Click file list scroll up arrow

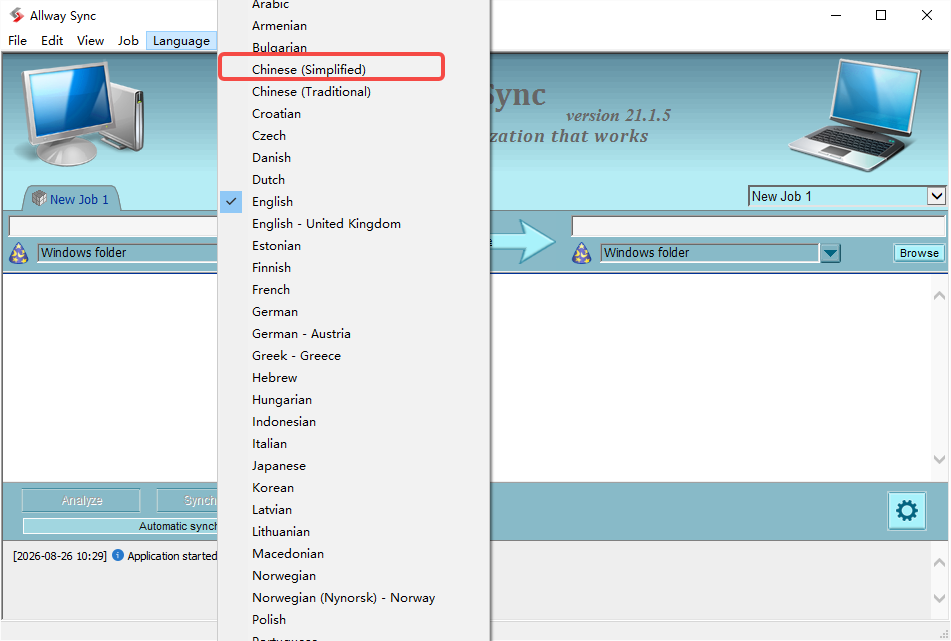tap(939, 295)
